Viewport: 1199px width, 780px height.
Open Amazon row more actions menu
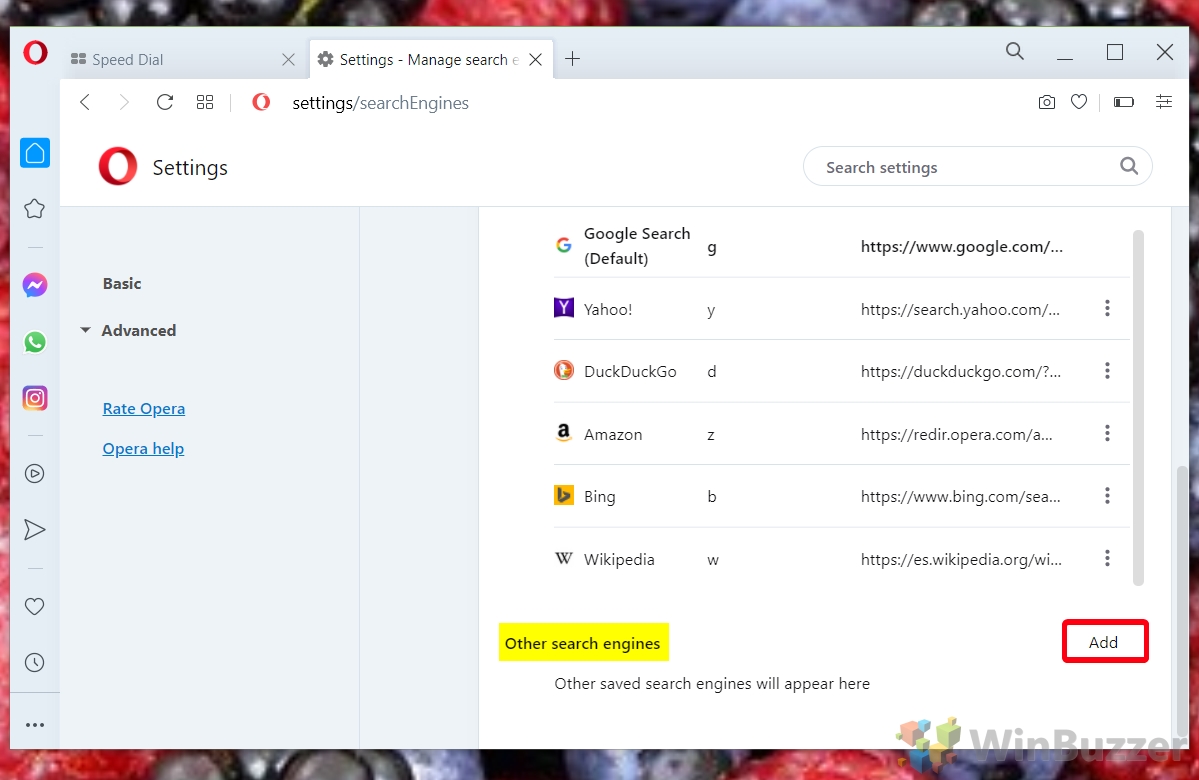pos(1107,434)
